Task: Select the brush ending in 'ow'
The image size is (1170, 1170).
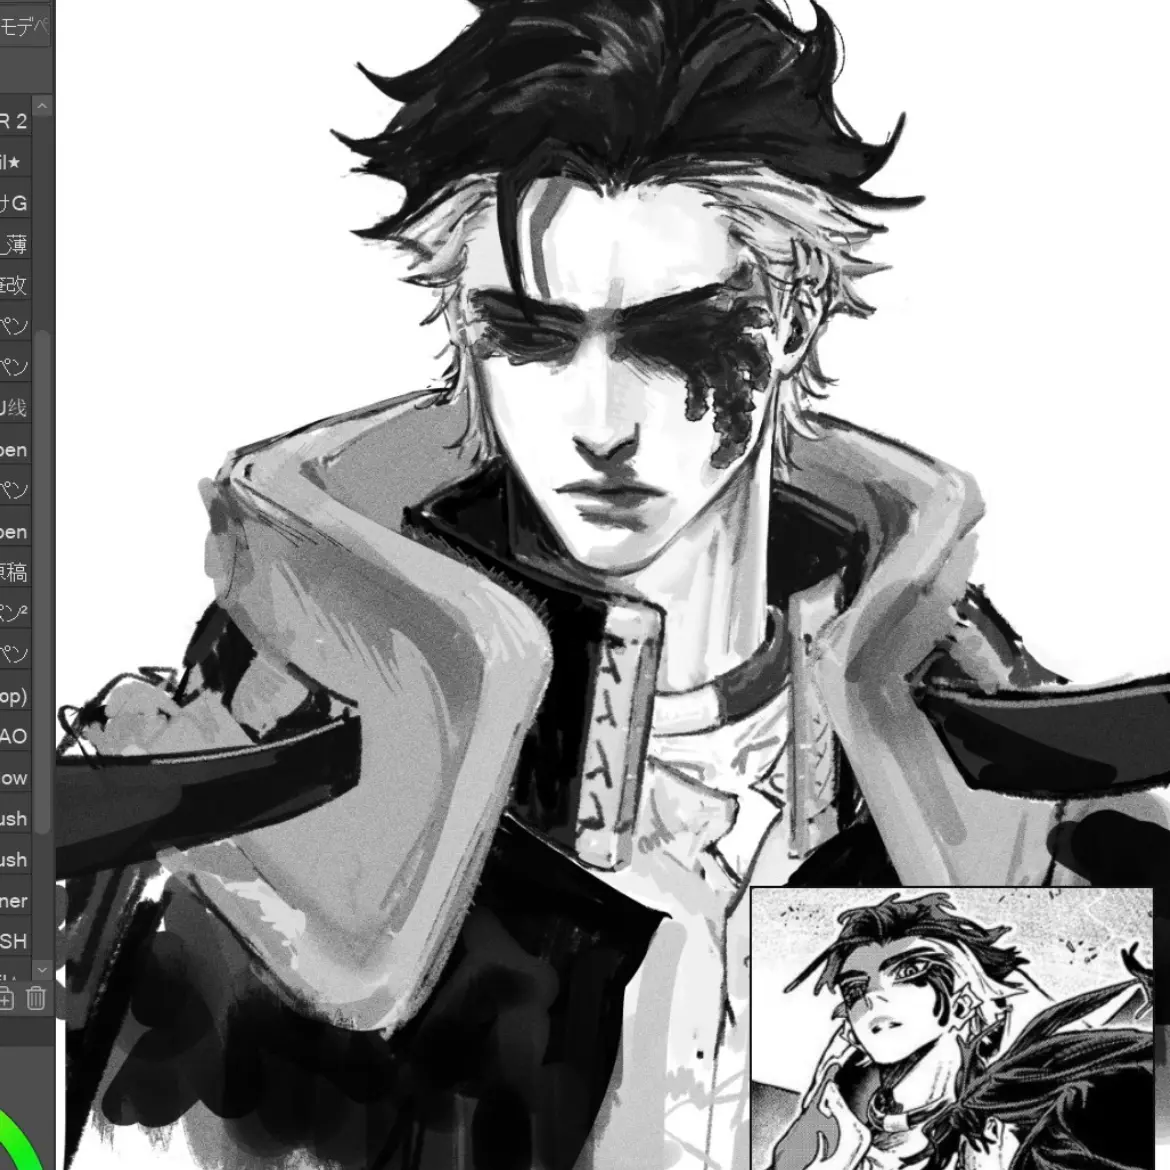Action: coord(14,777)
